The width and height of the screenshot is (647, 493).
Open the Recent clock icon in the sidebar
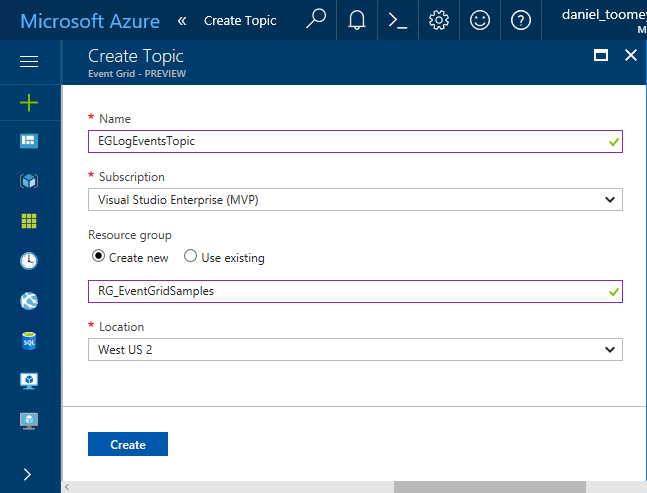29,261
